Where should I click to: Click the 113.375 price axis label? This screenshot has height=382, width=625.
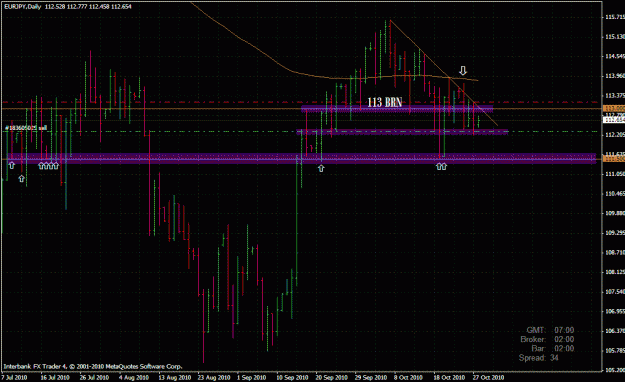tap(614, 95)
